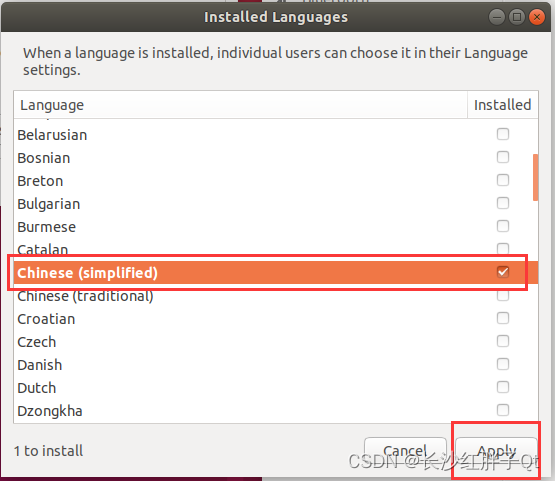Click the Cancel button
Viewport: 555px width, 481px height.
click(405, 451)
